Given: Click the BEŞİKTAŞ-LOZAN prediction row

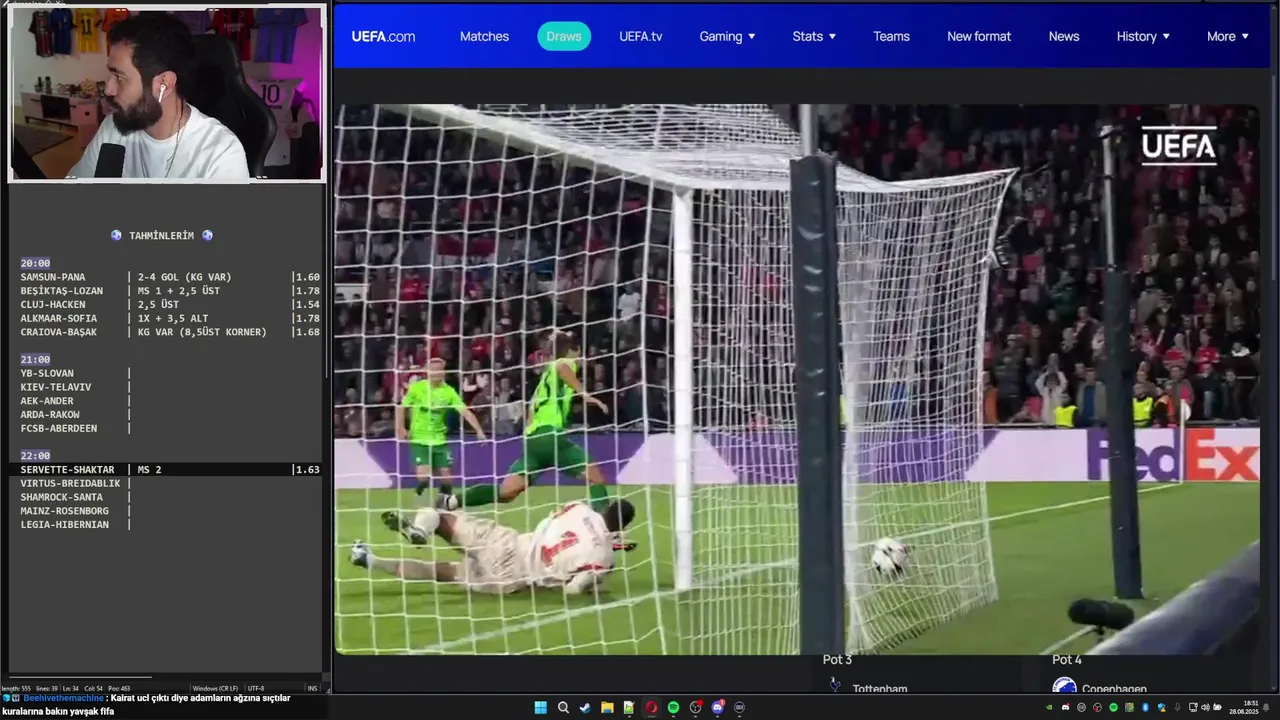Looking at the screenshot, I should 170,291.
